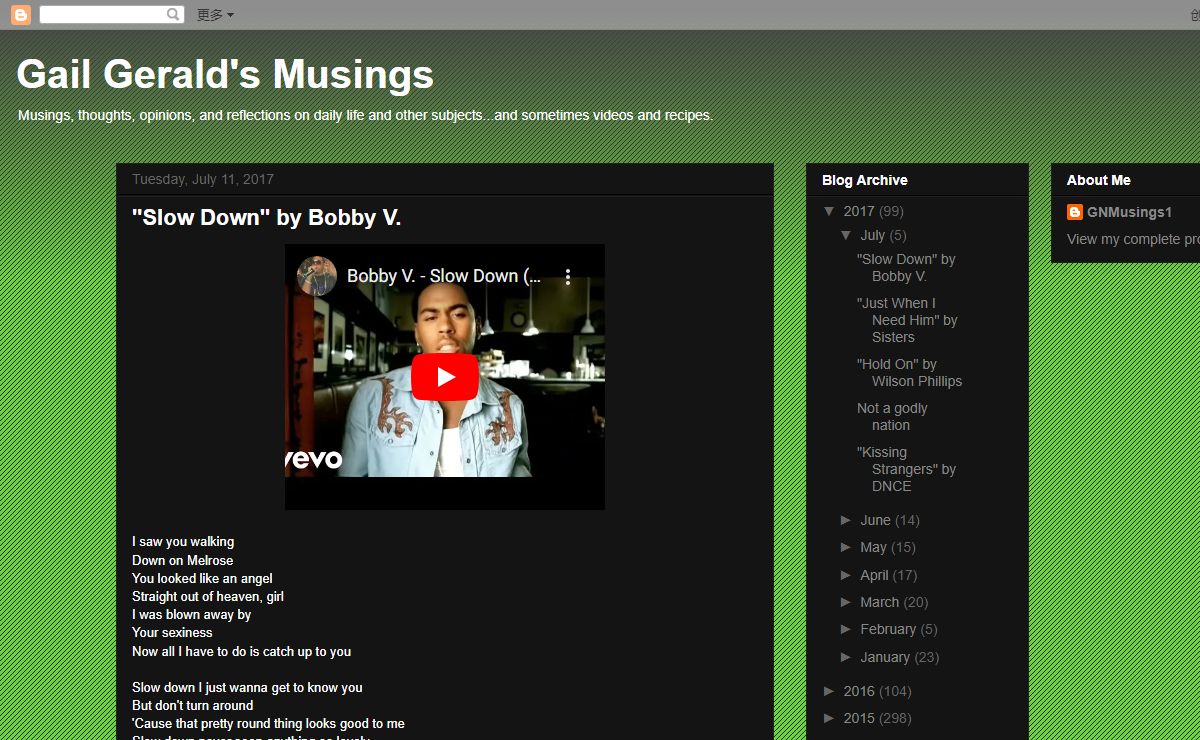1200x740 pixels.
Task: Open the May archive link
Action: pos(873,547)
